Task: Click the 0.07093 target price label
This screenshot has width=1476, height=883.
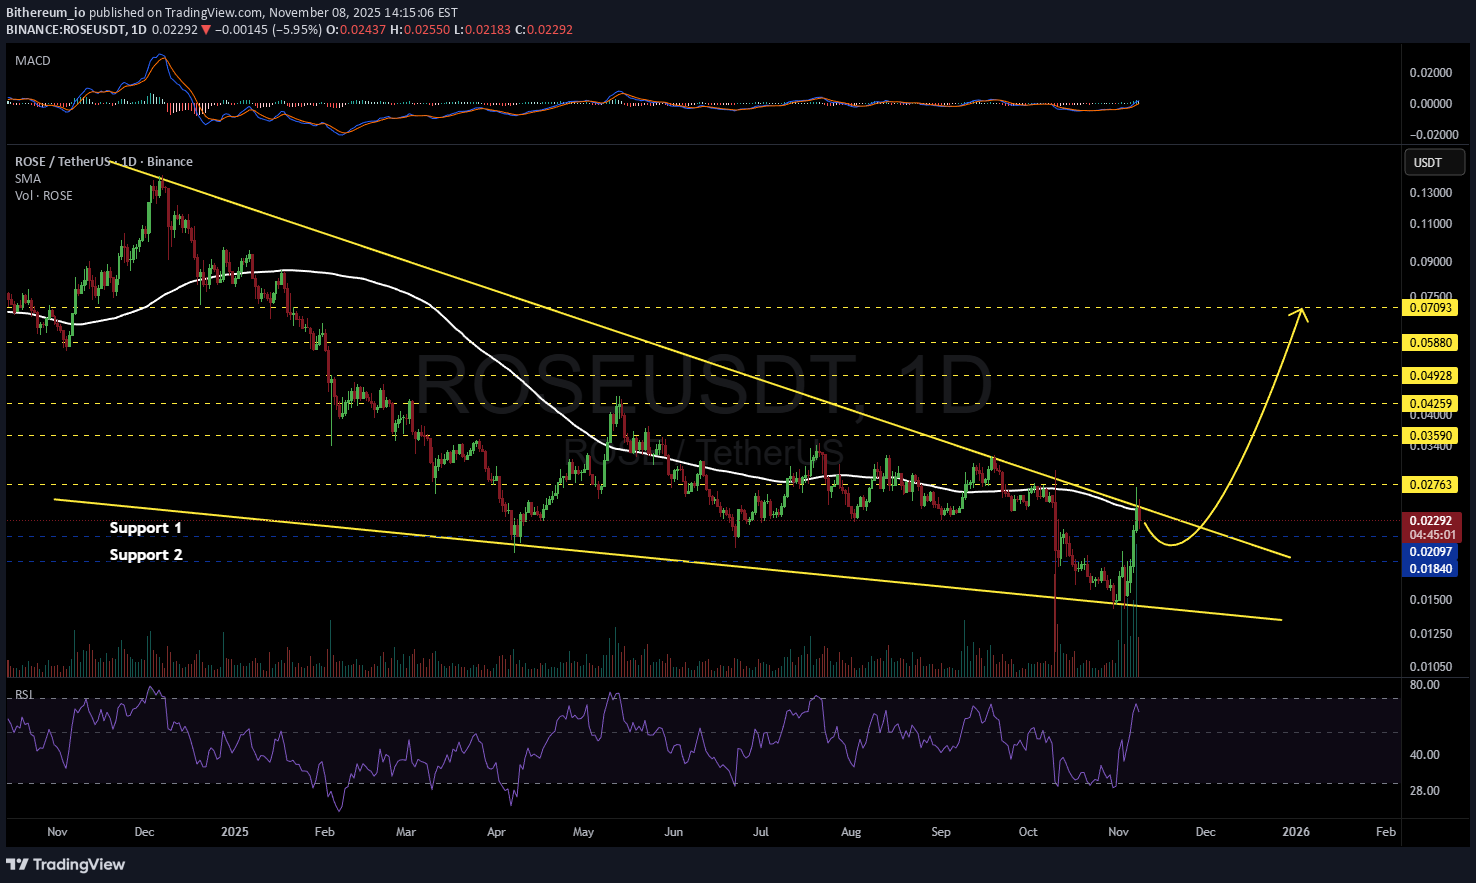Action: (x=1431, y=308)
